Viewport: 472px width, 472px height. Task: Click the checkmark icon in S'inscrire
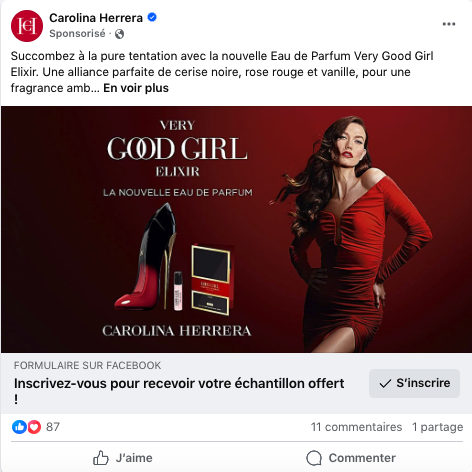tap(385, 384)
